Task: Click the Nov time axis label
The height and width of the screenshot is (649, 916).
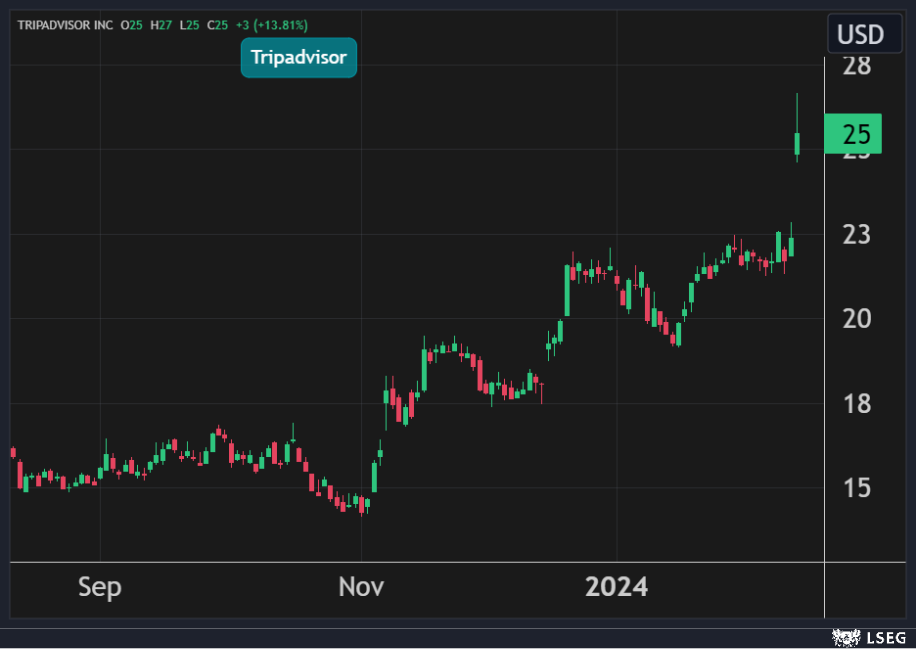Action: click(x=361, y=587)
